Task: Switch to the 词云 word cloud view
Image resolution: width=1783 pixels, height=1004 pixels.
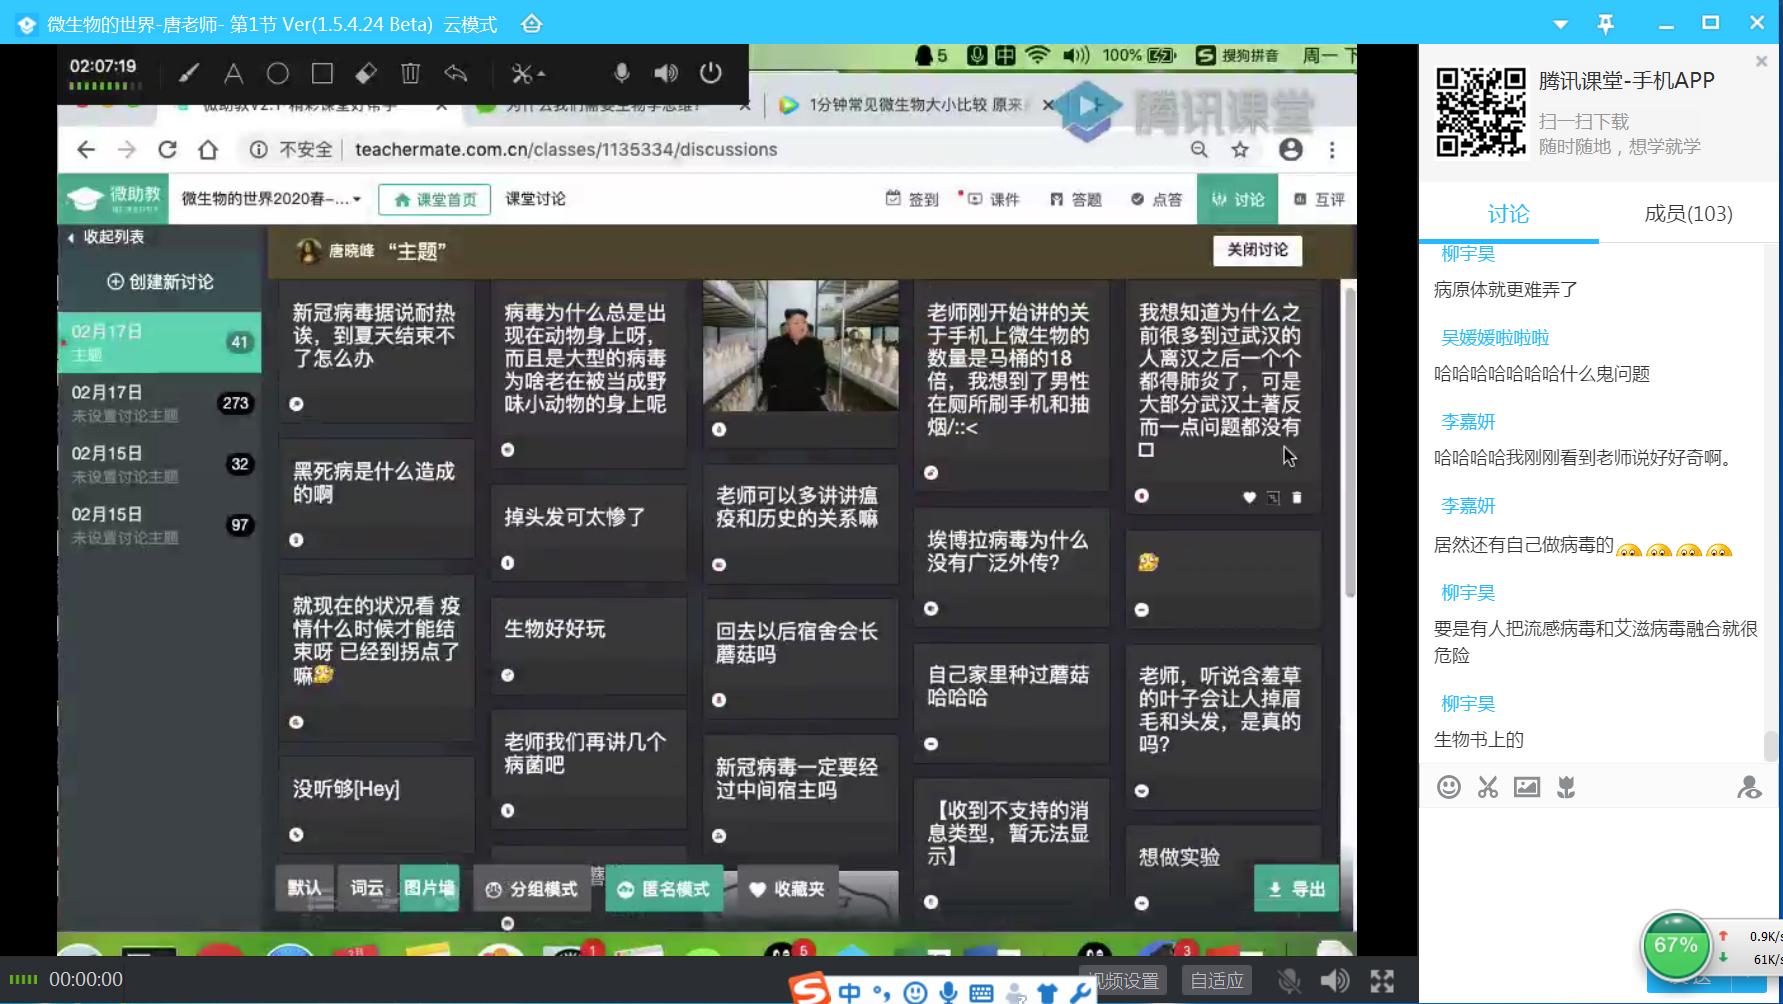Action: [367, 888]
